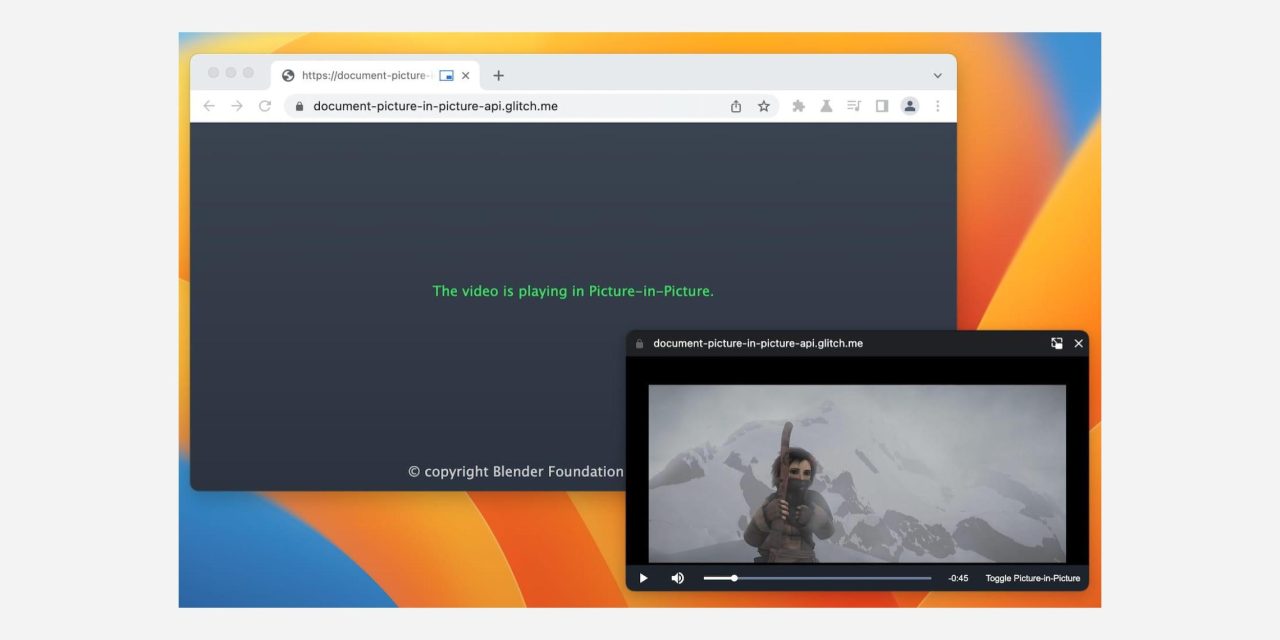
Task: Click the video progress slider
Action: [817, 578]
